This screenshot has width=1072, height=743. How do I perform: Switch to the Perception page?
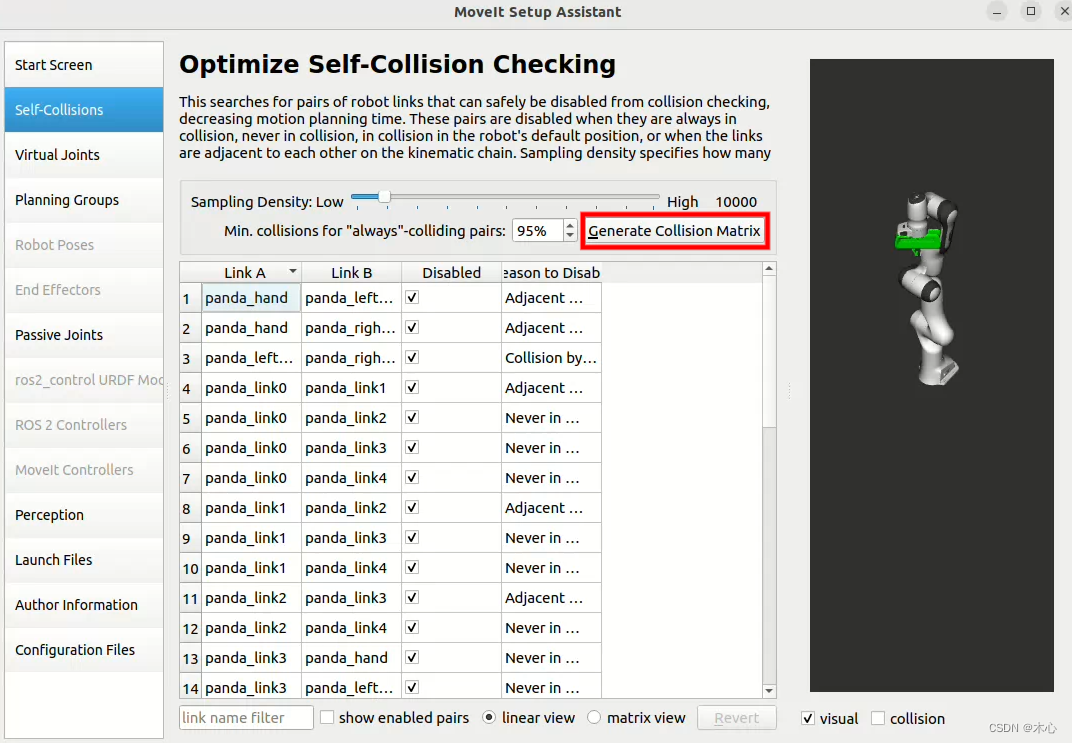pyautogui.click(x=83, y=515)
